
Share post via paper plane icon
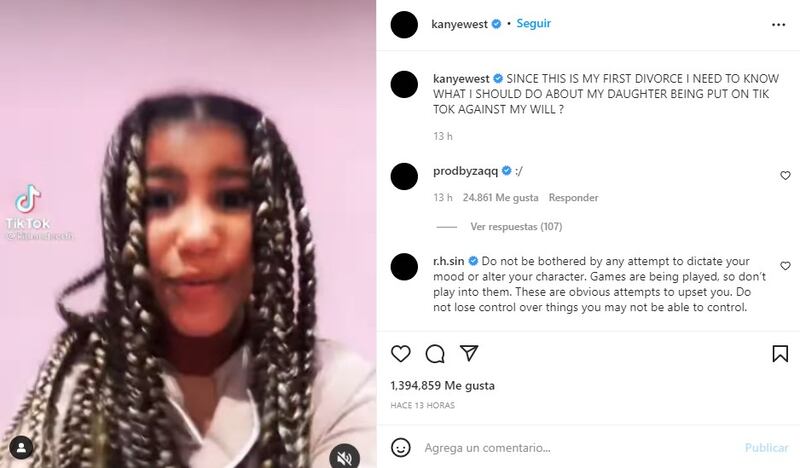[x=469, y=353]
